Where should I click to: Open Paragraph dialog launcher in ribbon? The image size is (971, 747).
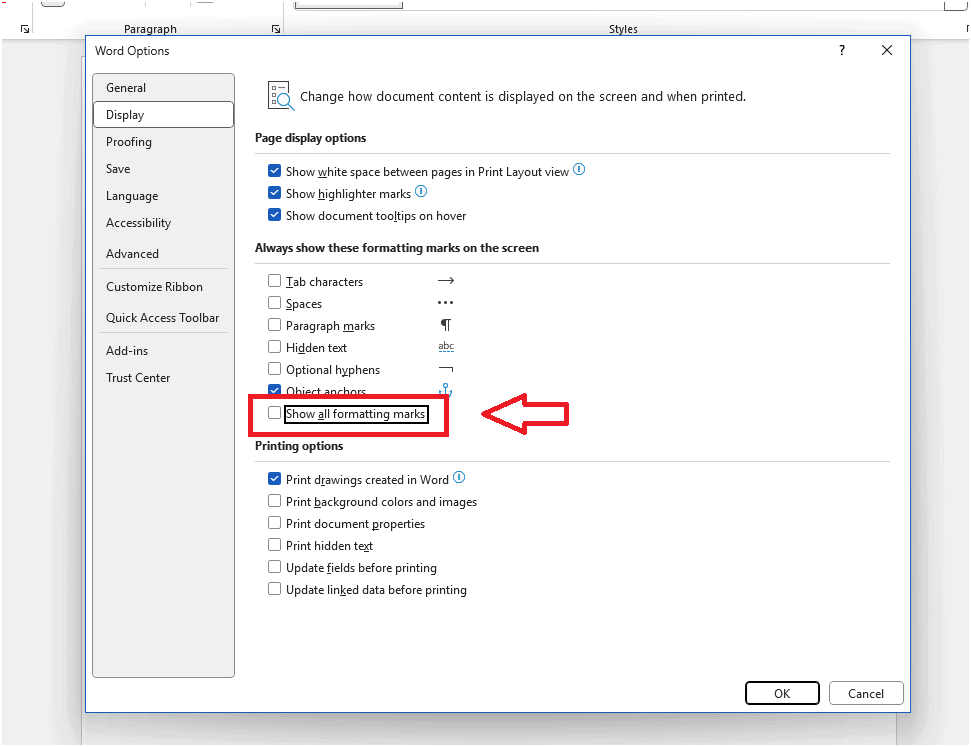click(x=276, y=29)
